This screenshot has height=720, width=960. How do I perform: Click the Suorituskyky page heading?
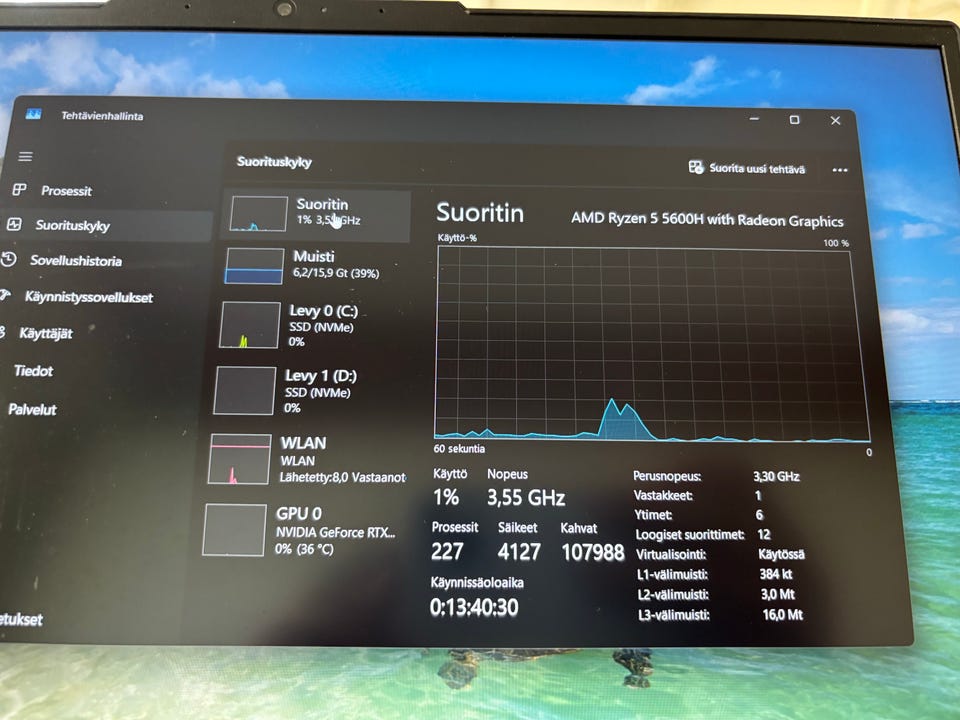point(274,162)
